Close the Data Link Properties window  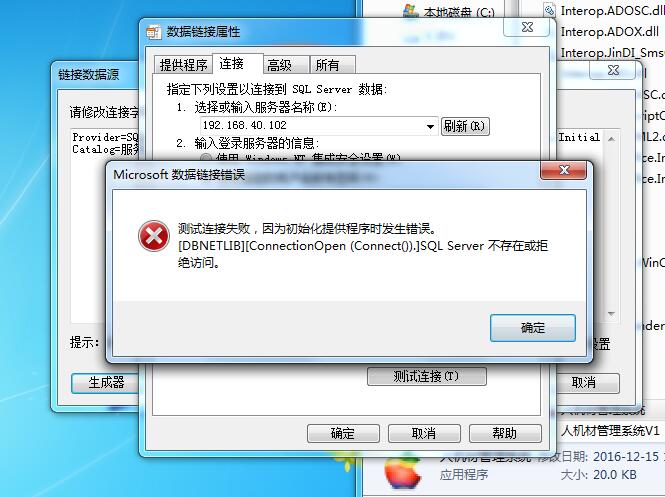(x=527, y=27)
